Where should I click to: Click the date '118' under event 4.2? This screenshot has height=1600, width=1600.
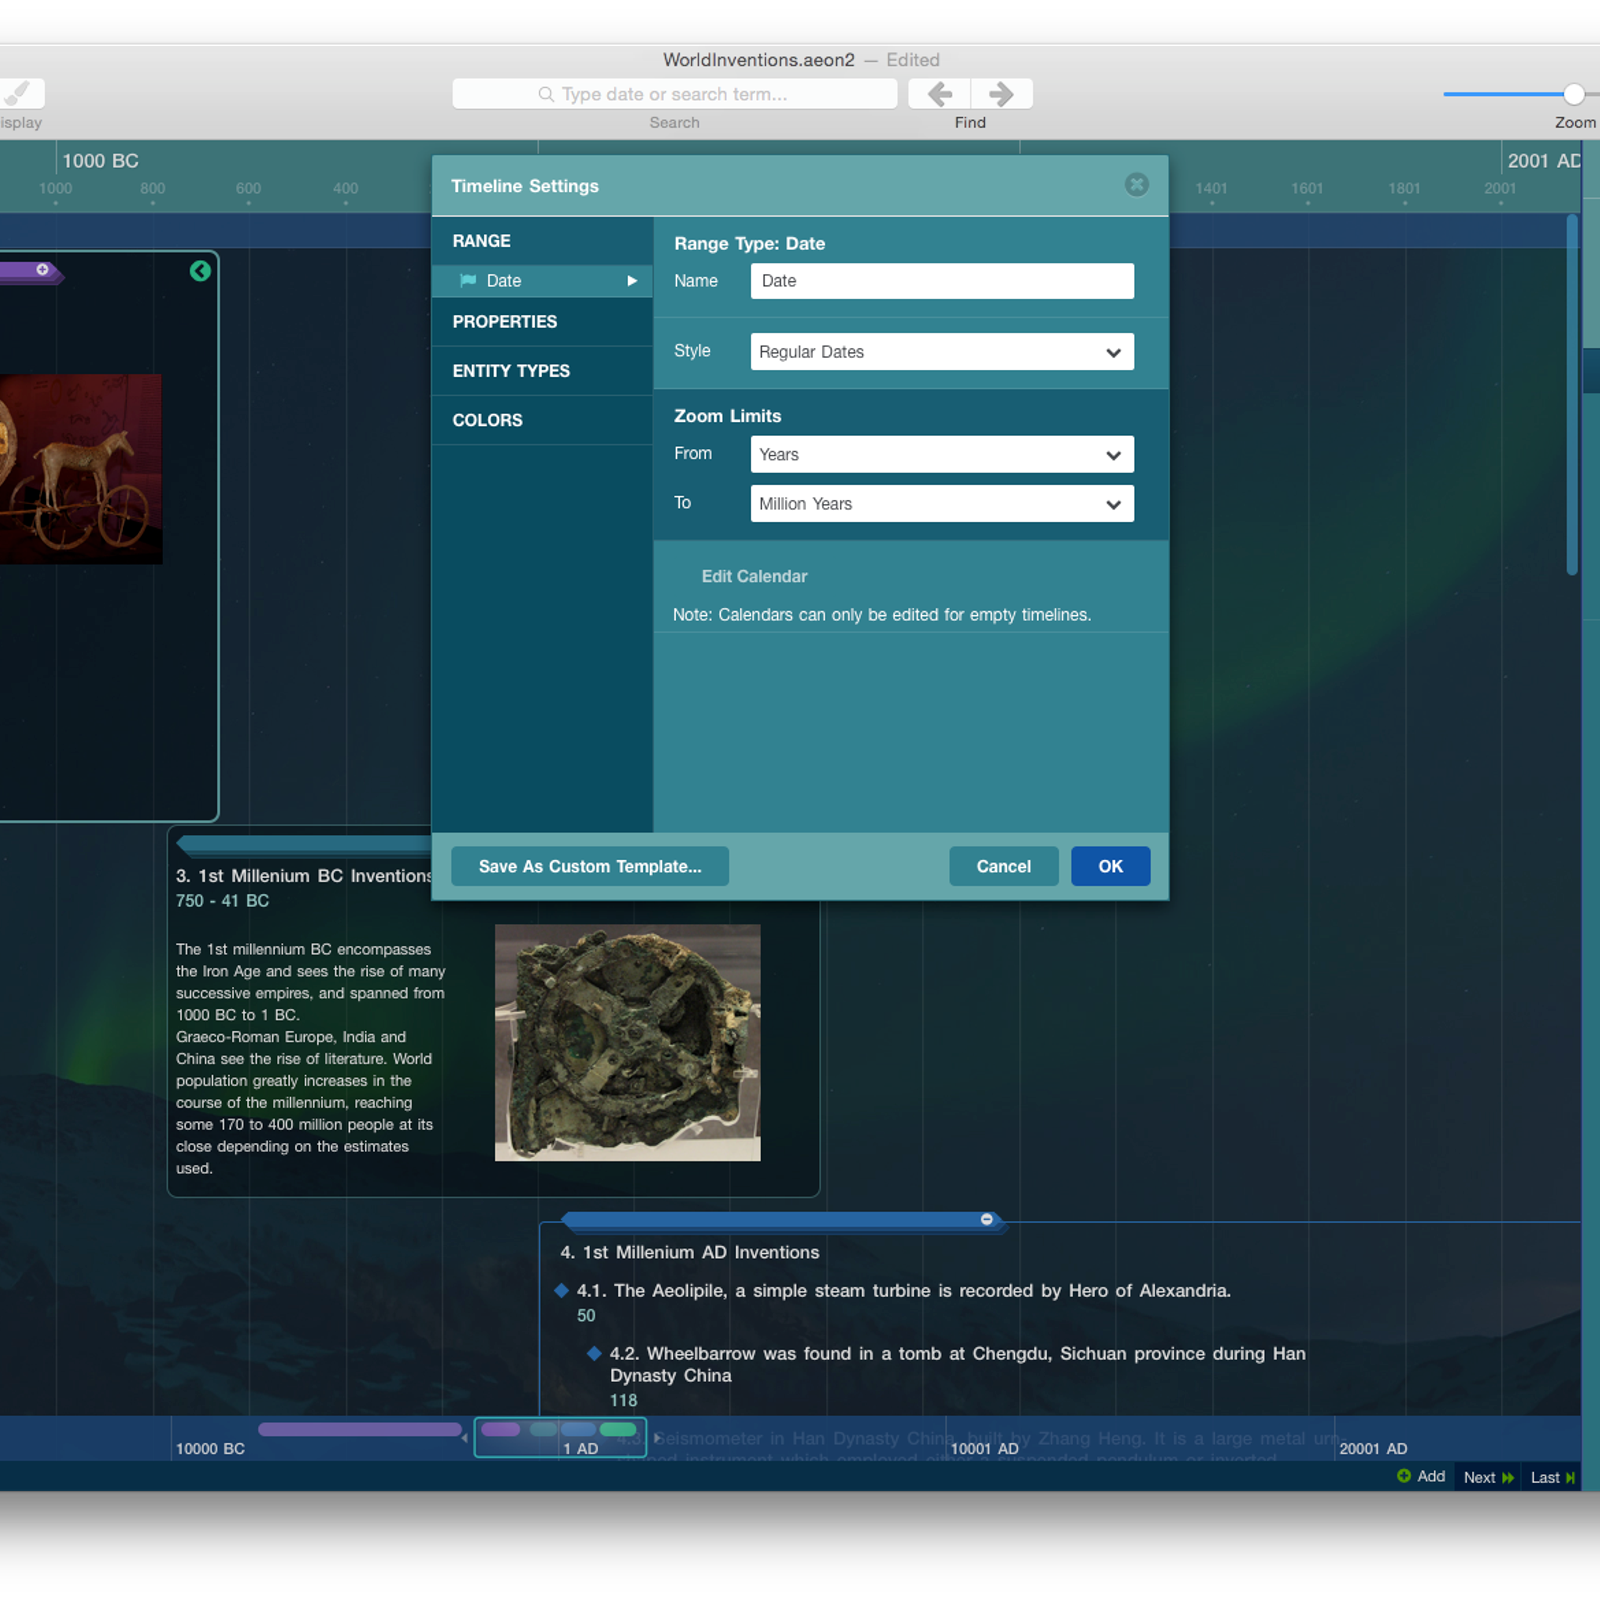(623, 1400)
